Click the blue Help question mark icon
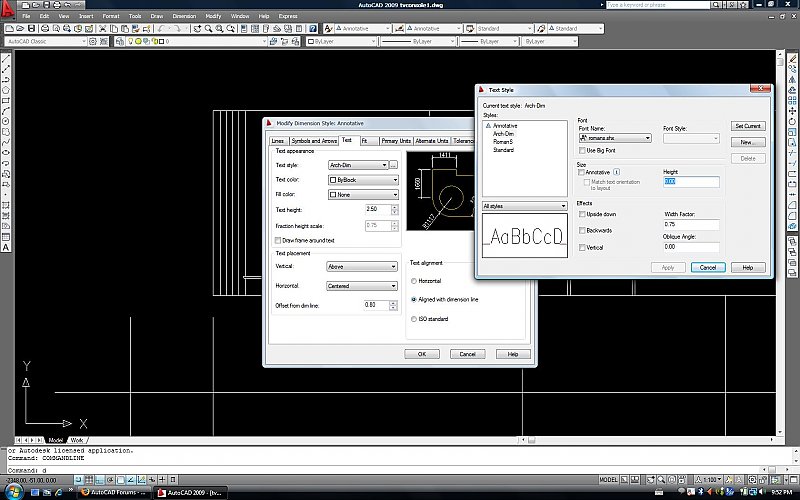This screenshot has height=500, width=800. [313, 29]
